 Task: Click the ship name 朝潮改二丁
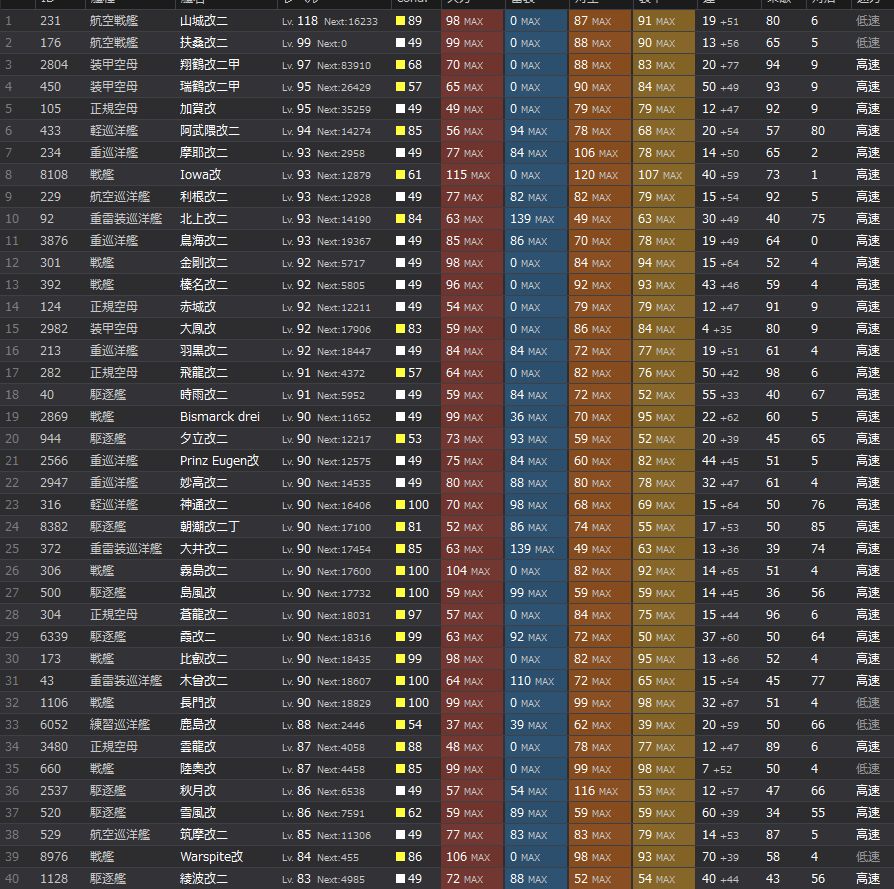pyautogui.click(x=210, y=527)
